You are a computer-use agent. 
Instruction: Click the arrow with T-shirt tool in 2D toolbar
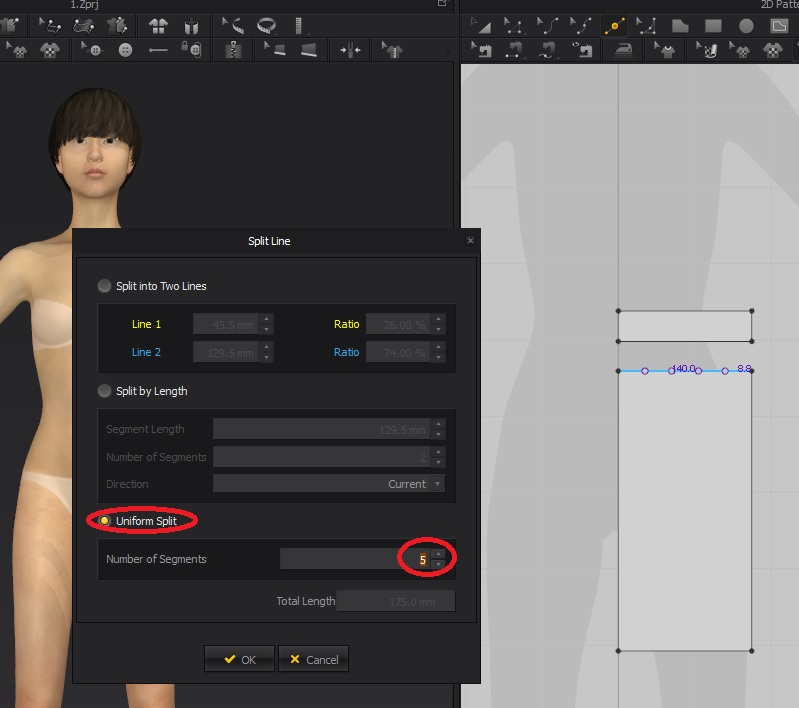click(x=664, y=49)
